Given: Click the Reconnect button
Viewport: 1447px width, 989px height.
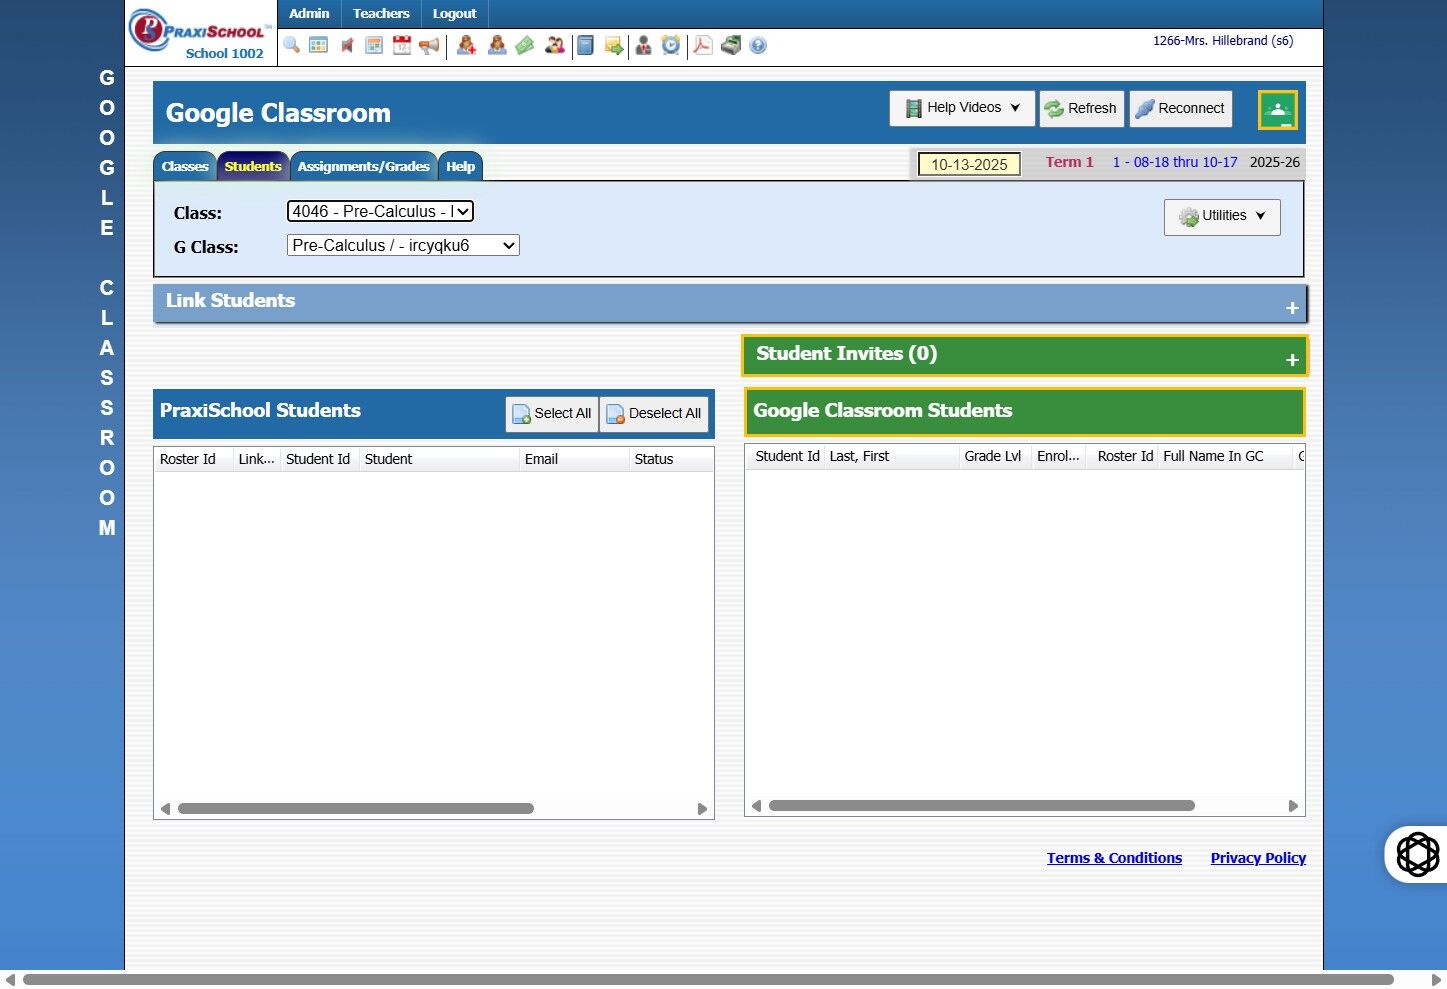Looking at the screenshot, I should point(1181,108).
